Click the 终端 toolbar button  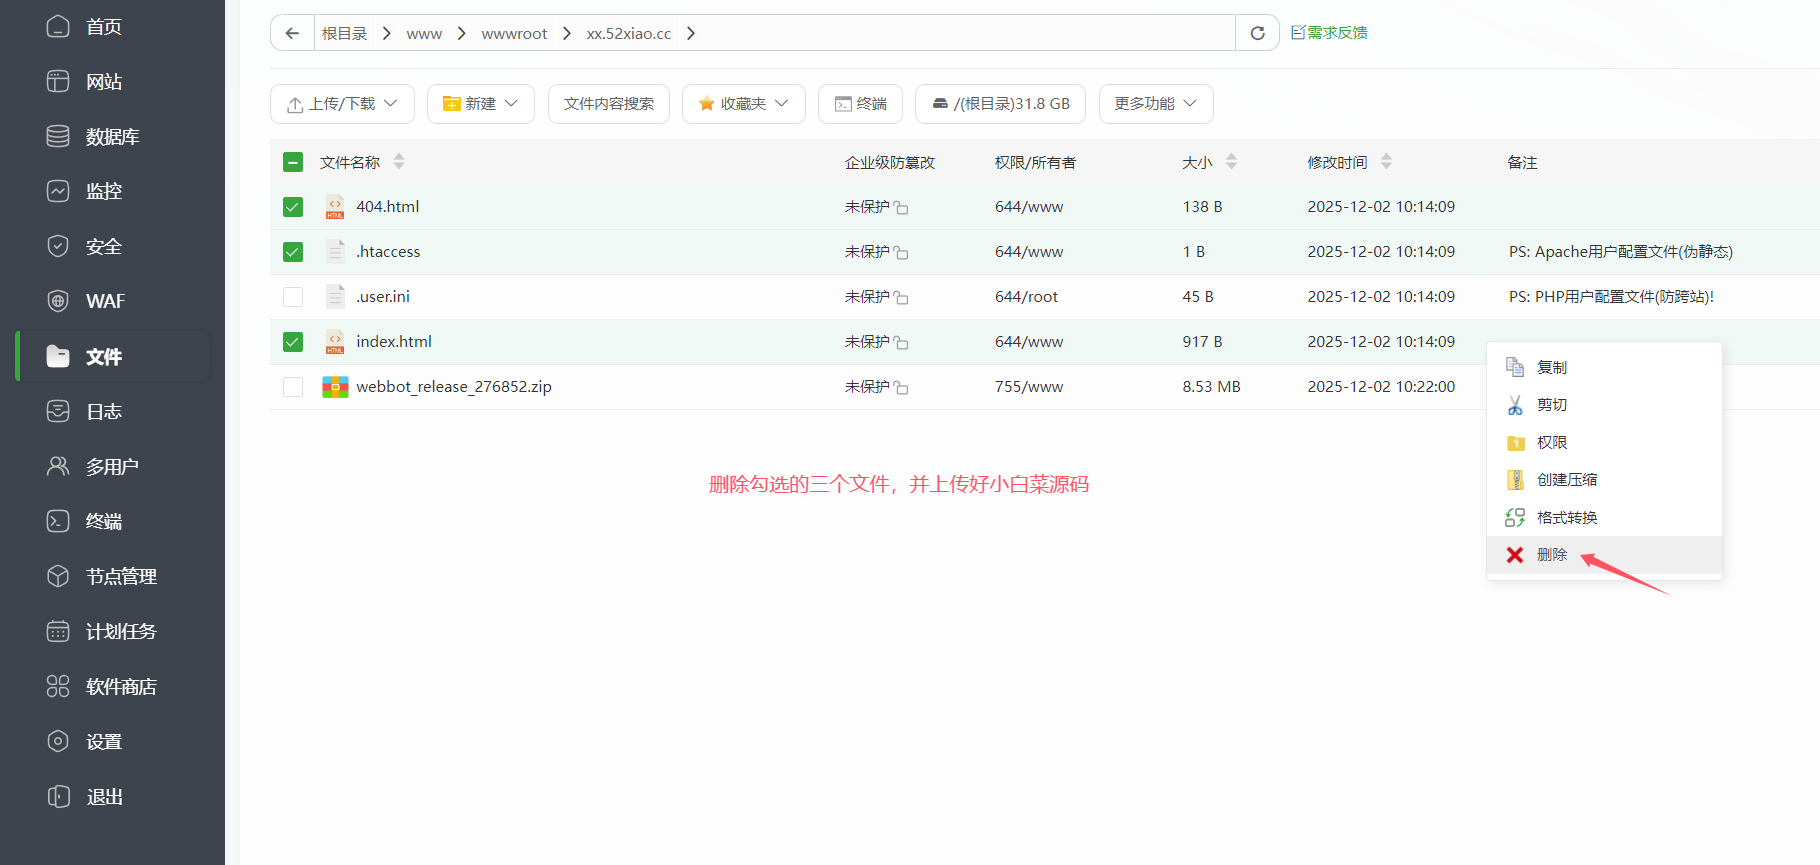point(861,104)
